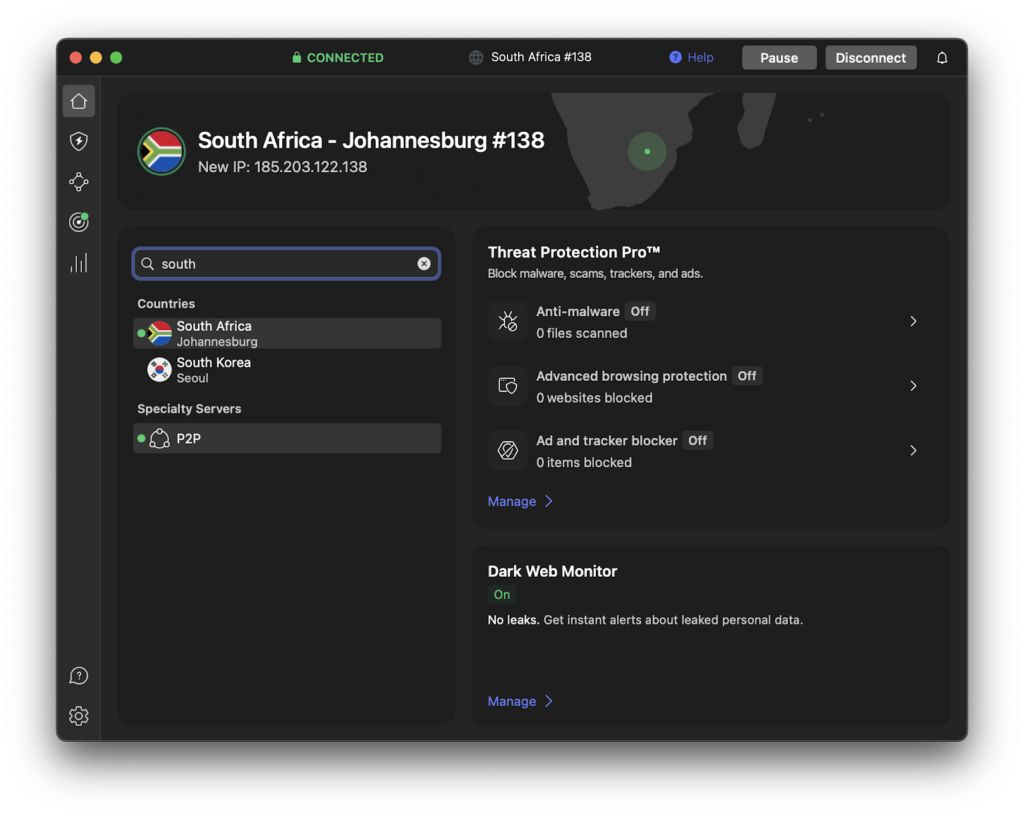Click Ad and tracker blocker Off badge
Viewport: 1024px width, 816px height.
tap(697, 441)
